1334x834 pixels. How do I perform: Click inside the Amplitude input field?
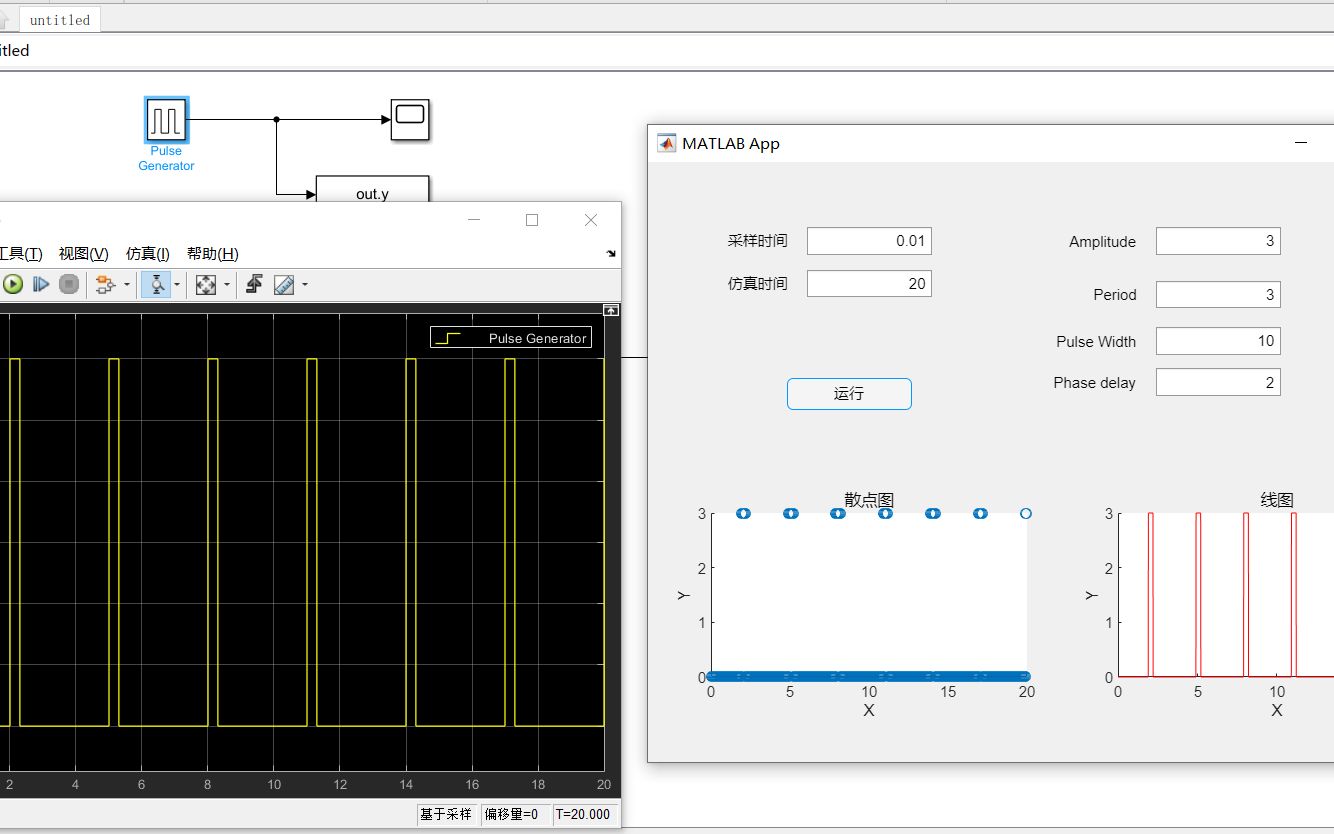point(1217,240)
